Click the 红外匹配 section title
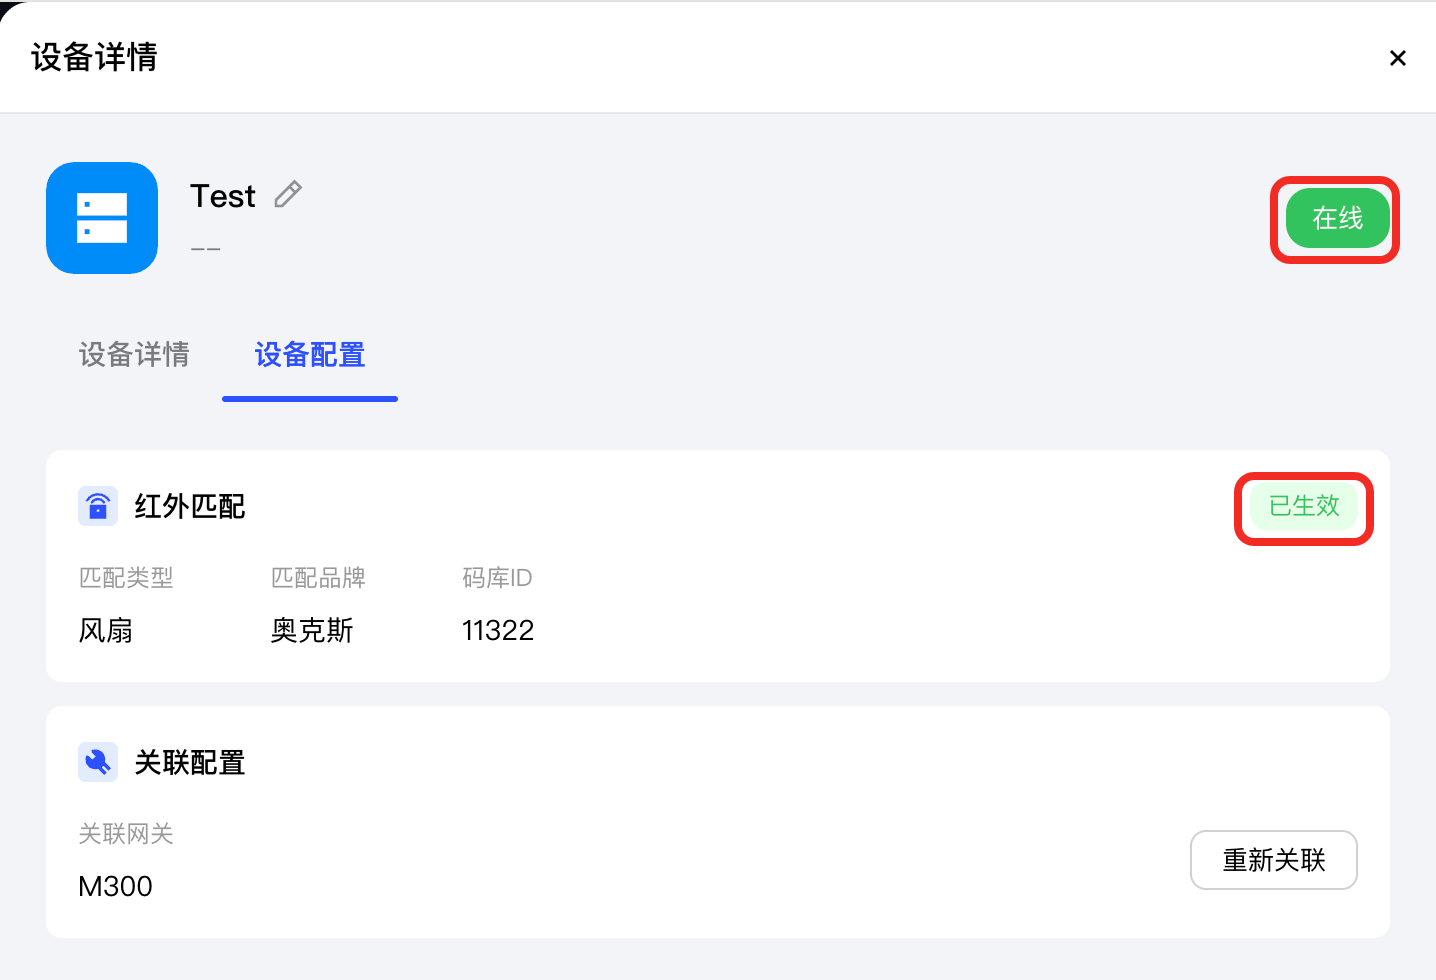This screenshot has width=1436, height=980. point(190,507)
